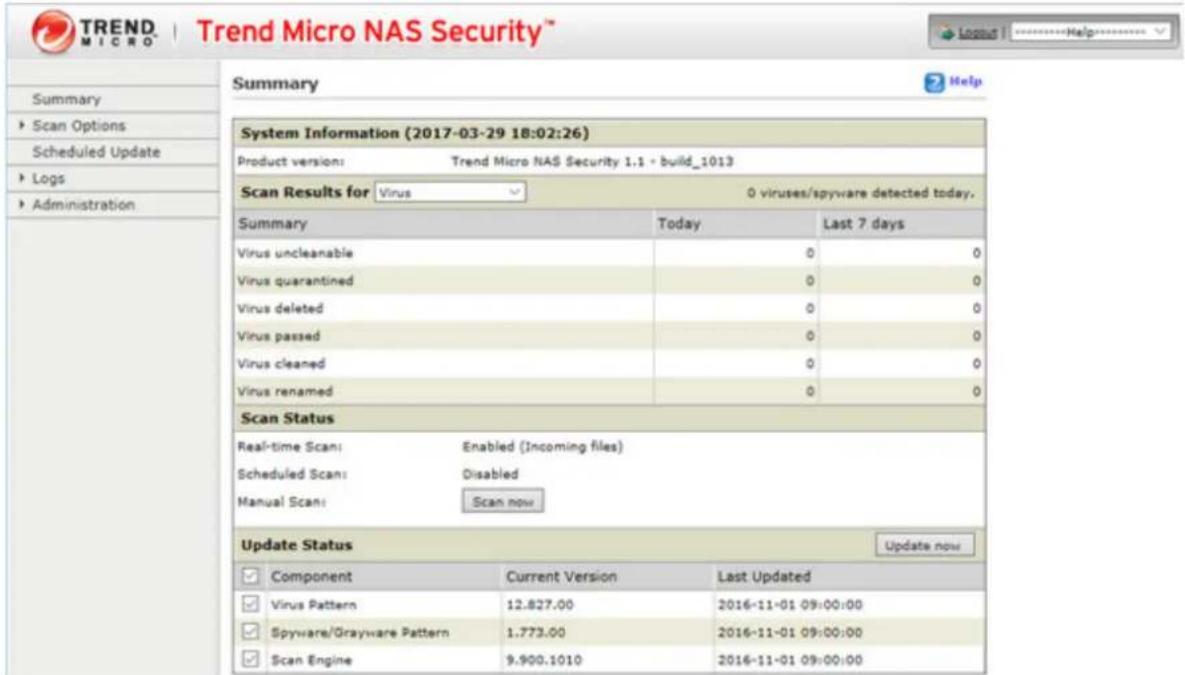The width and height of the screenshot is (1185, 675).
Task: Uncheck the Virus Pattern checkbox
Action: [x=250, y=604]
